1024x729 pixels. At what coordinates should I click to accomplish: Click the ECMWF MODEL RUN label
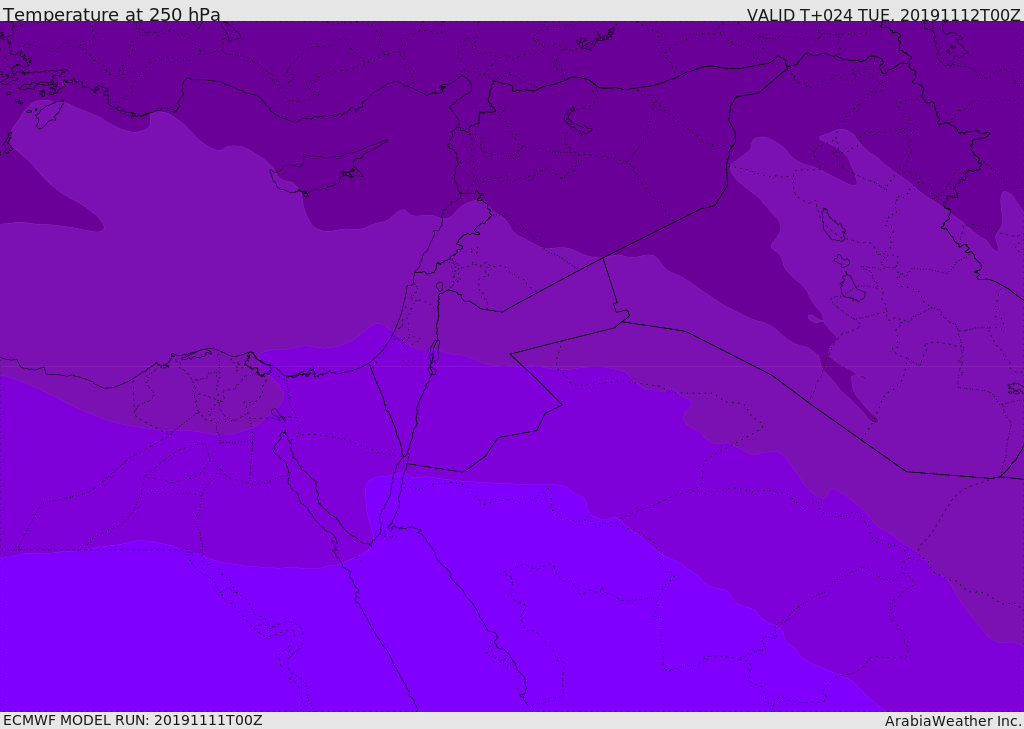132,720
